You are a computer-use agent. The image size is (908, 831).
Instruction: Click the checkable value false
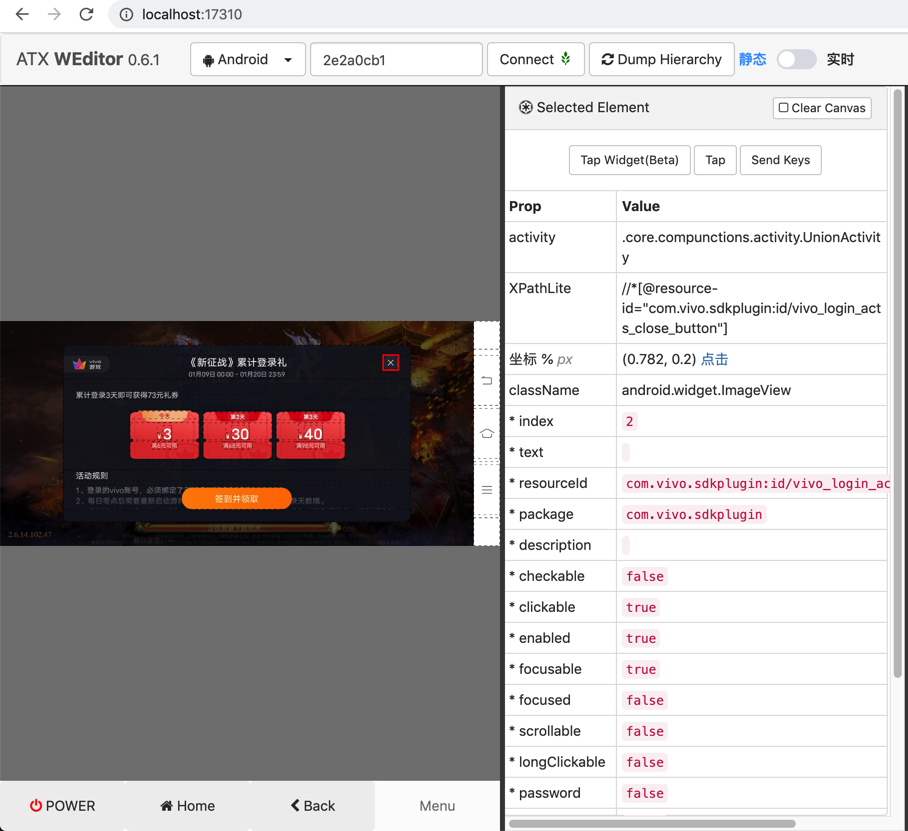[x=645, y=576]
